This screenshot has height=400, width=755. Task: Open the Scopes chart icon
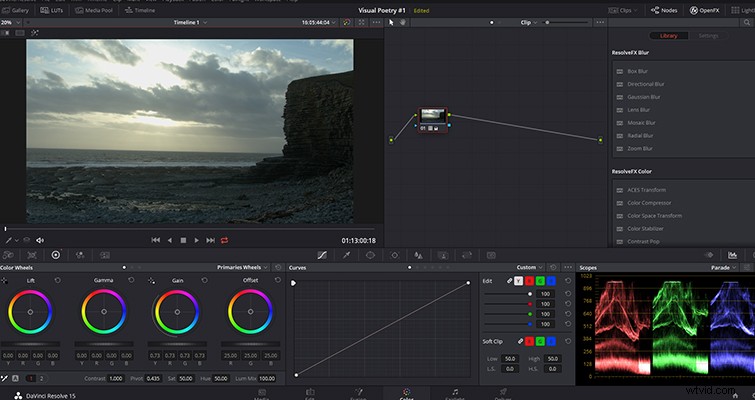pyautogui.click(x=732, y=255)
